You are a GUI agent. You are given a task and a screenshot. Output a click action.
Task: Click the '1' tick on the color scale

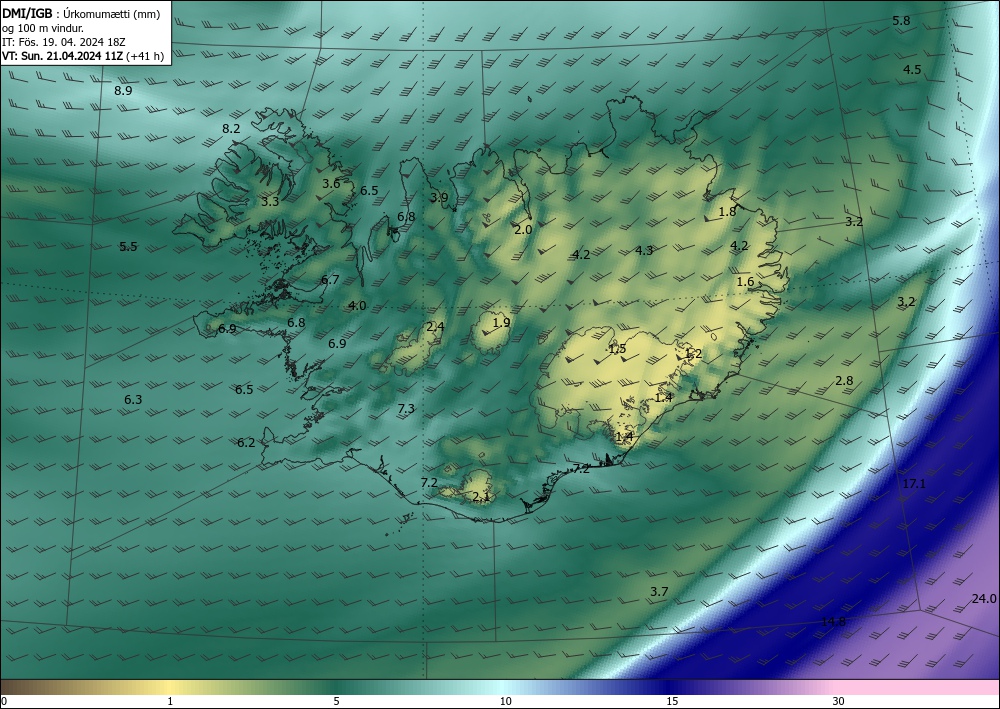(170, 702)
